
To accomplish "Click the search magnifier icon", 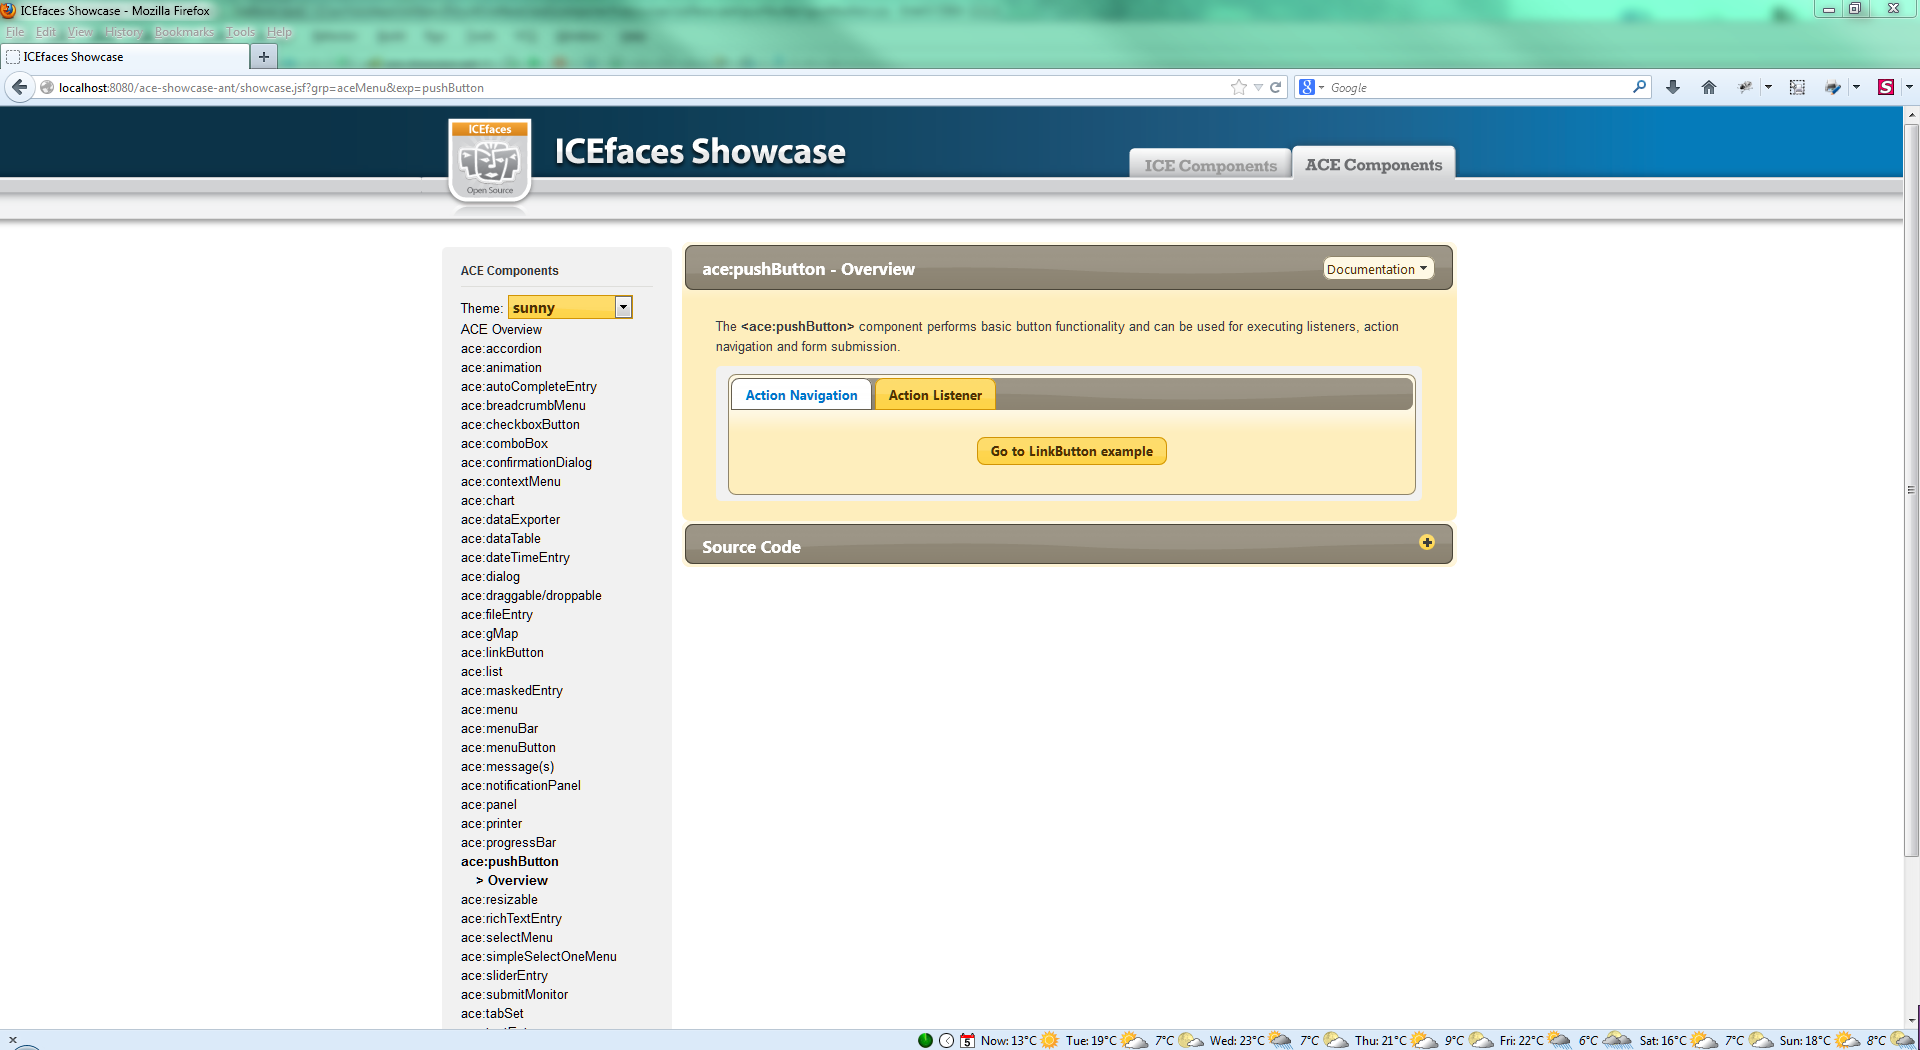I will click(1639, 87).
